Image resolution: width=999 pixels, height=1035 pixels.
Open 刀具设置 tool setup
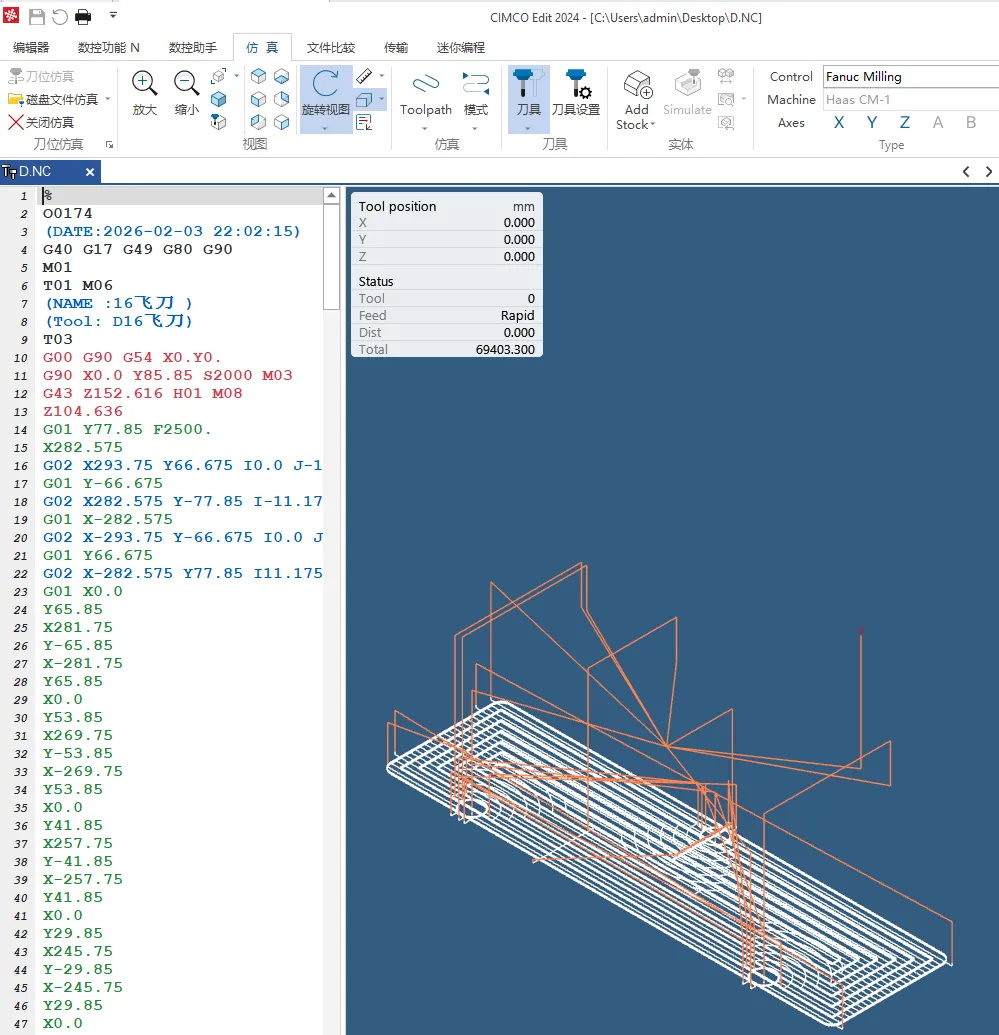[576, 93]
